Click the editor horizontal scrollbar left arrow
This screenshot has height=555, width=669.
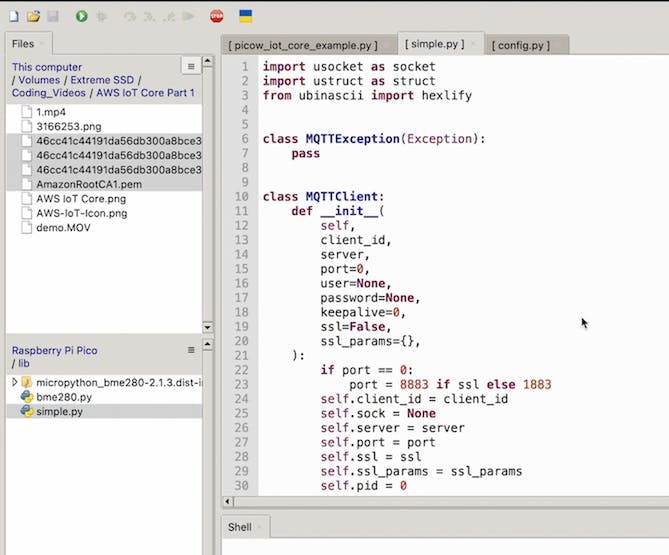tap(226, 501)
